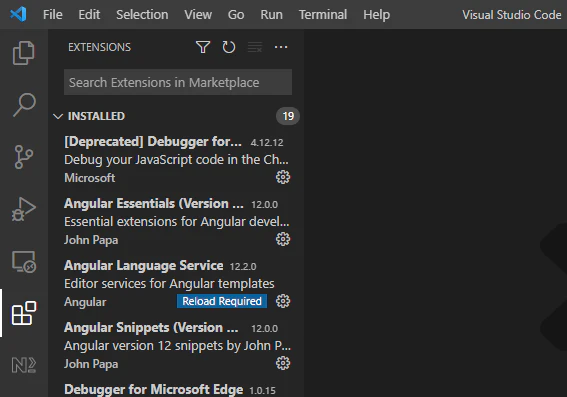The image size is (567, 397).
Task: Click the VS Code logo icon
Action: (18, 14)
